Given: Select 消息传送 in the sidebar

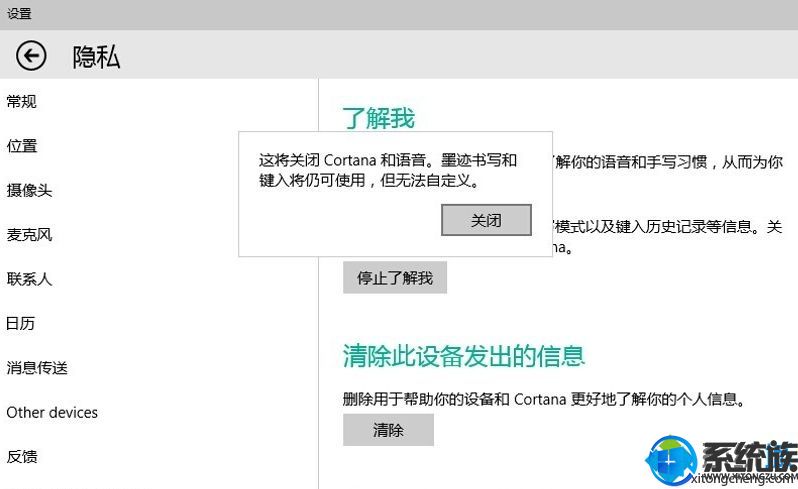Looking at the screenshot, I should coord(37,367).
